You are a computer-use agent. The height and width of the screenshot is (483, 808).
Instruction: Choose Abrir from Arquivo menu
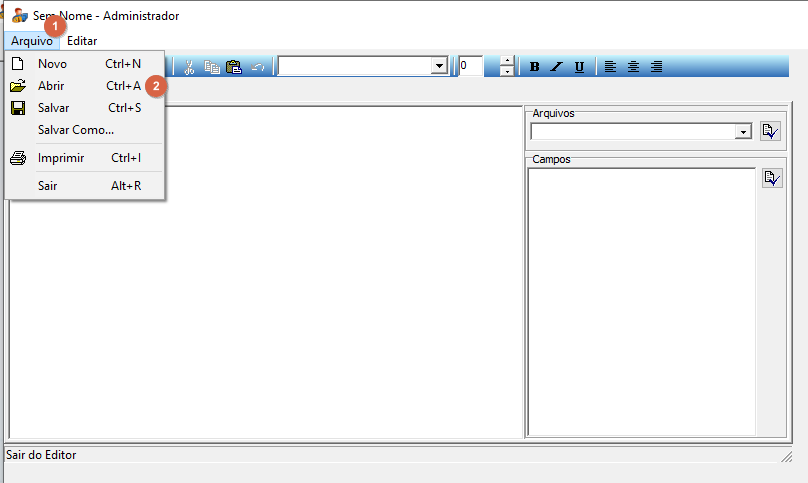tap(85, 86)
